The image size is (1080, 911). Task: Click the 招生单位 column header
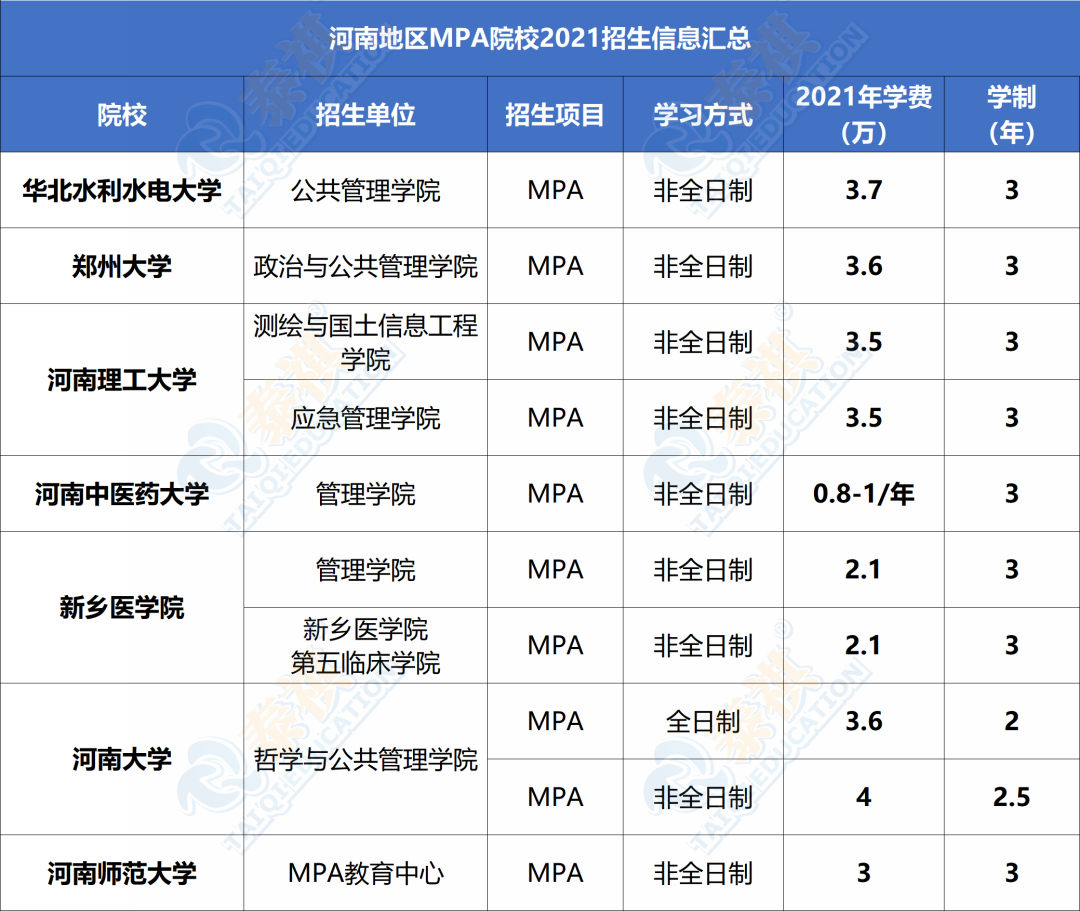click(x=365, y=114)
